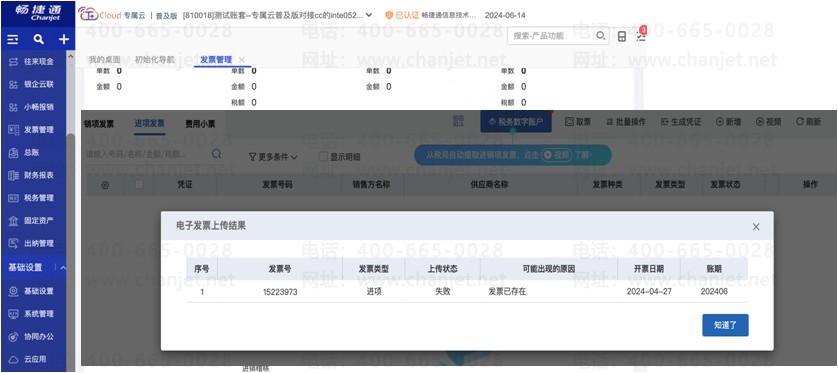This screenshot has width=838, height=373.
Task: Click the 税务数字账户 button
Action: [515, 122]
